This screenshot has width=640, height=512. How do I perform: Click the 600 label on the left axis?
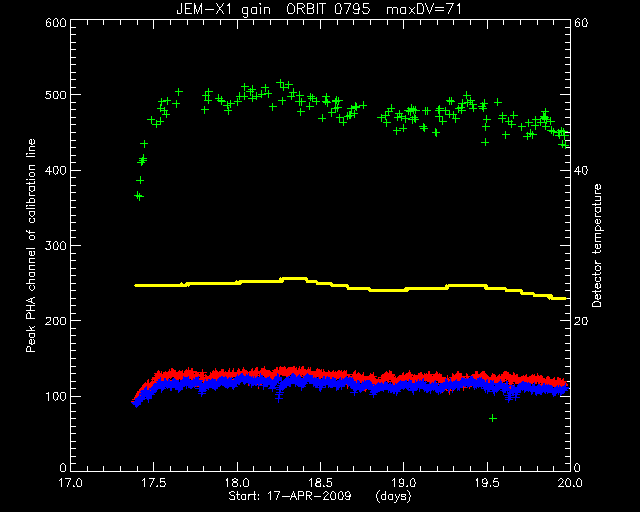(x=56, y=23)
